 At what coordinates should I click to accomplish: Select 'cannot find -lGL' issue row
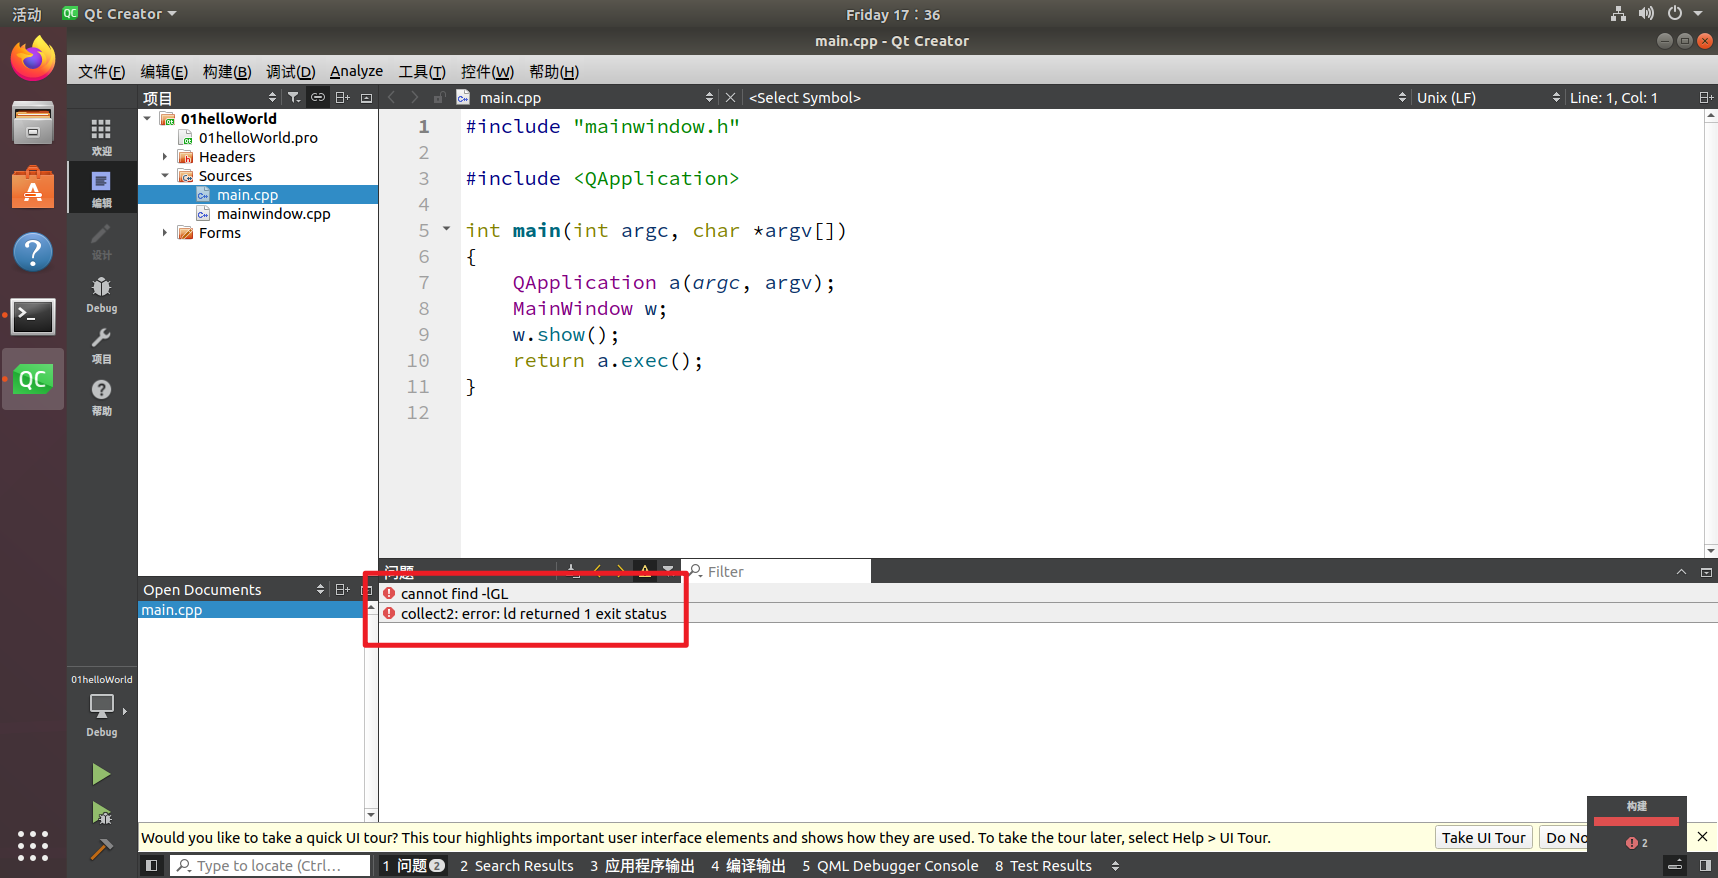click(x=1048, y=593)
